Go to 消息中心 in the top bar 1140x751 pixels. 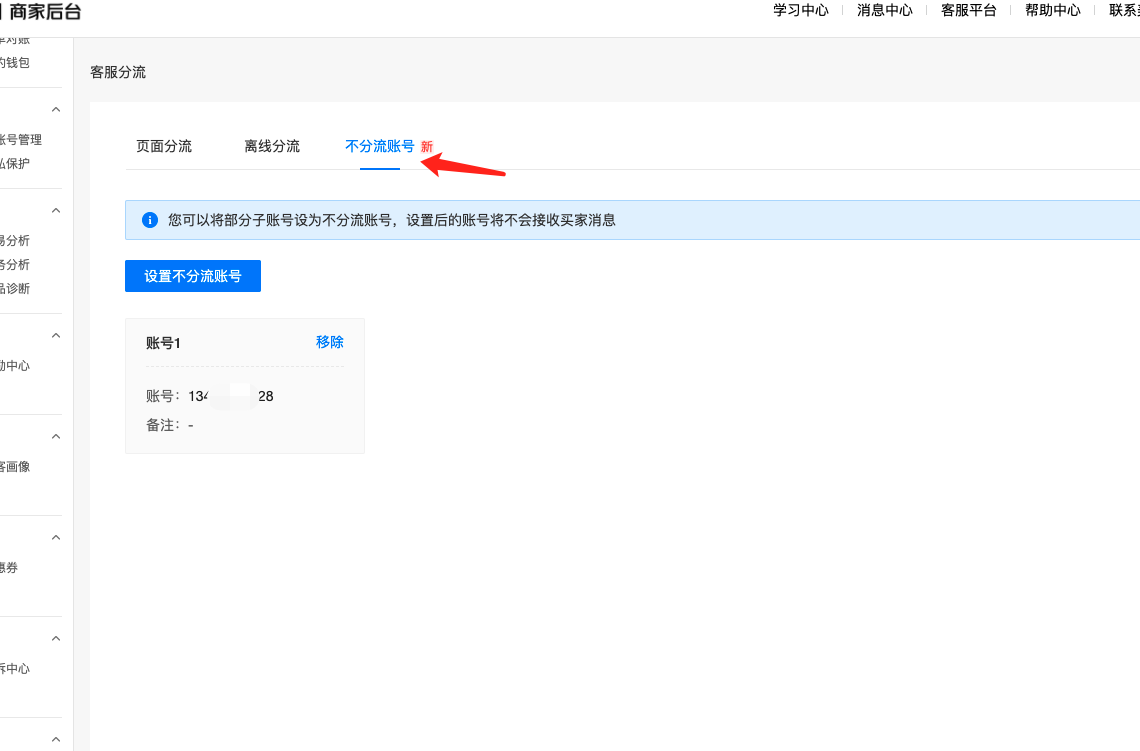click(x=885, y=10)
